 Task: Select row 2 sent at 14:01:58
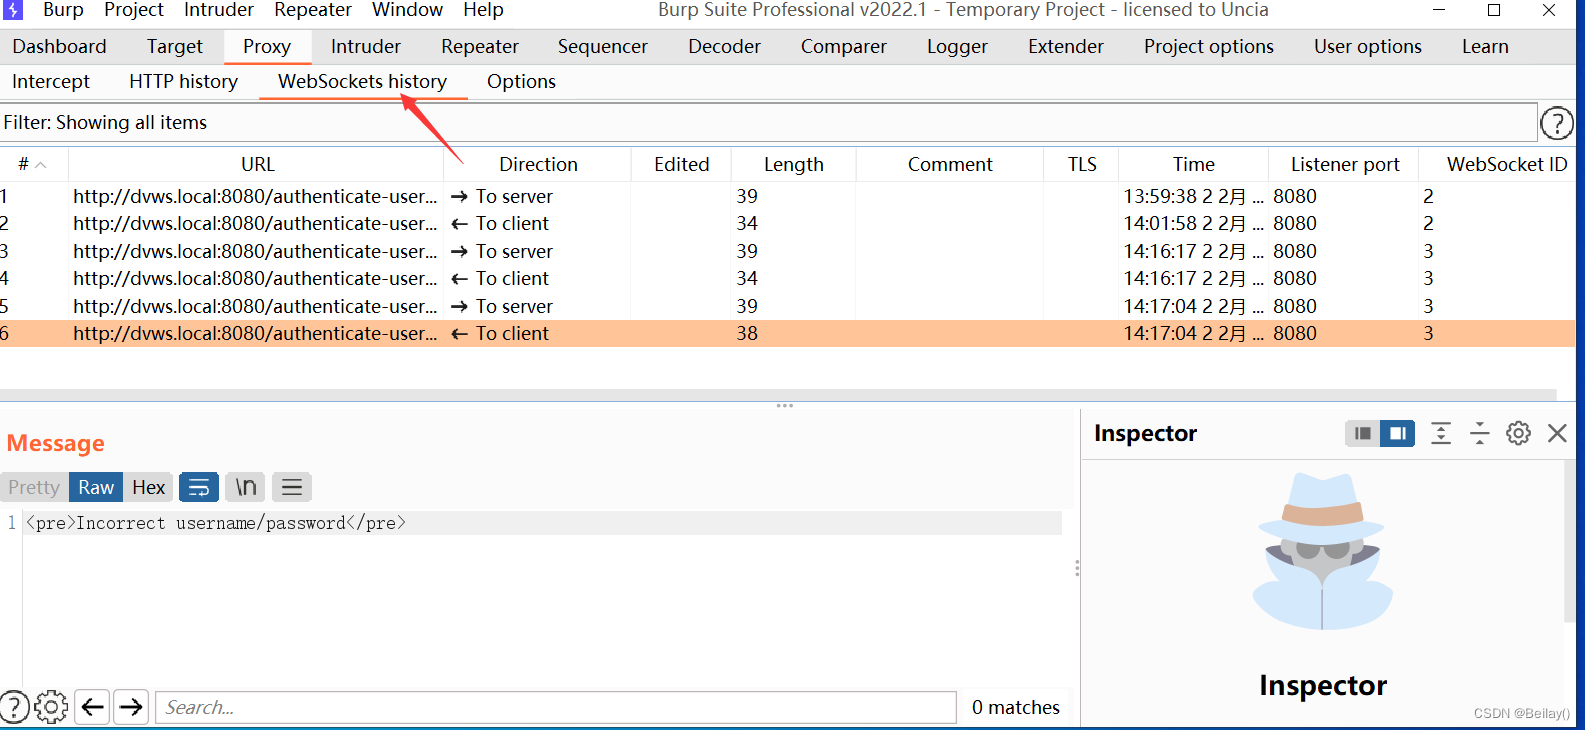click(x=787, y=223)
